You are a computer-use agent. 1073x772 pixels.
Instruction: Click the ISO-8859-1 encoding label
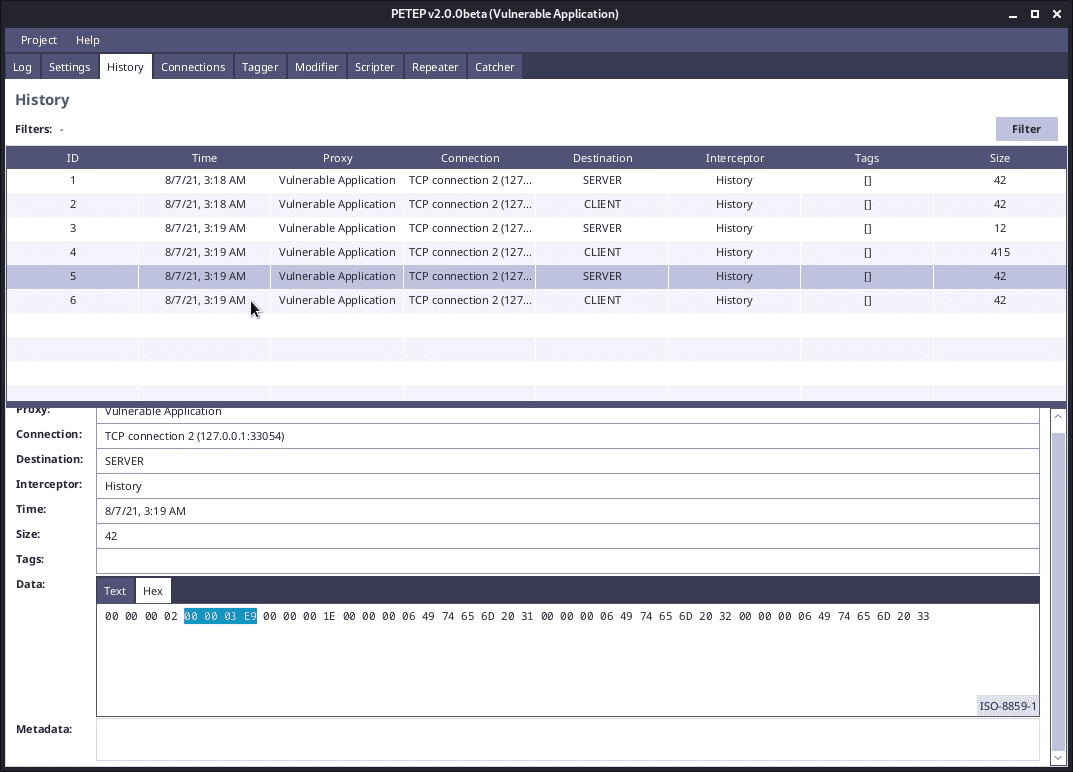click(x=1008, y=706)
